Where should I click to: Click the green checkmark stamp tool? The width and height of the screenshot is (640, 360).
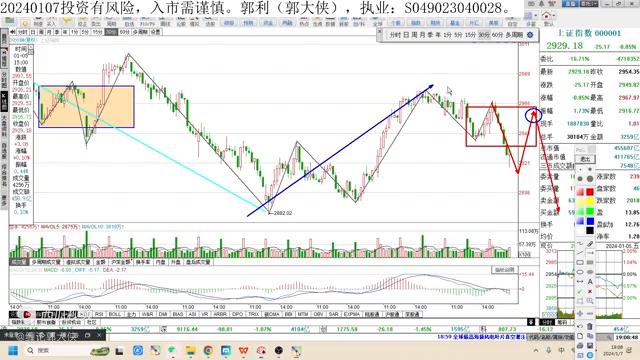click(580, 291)
